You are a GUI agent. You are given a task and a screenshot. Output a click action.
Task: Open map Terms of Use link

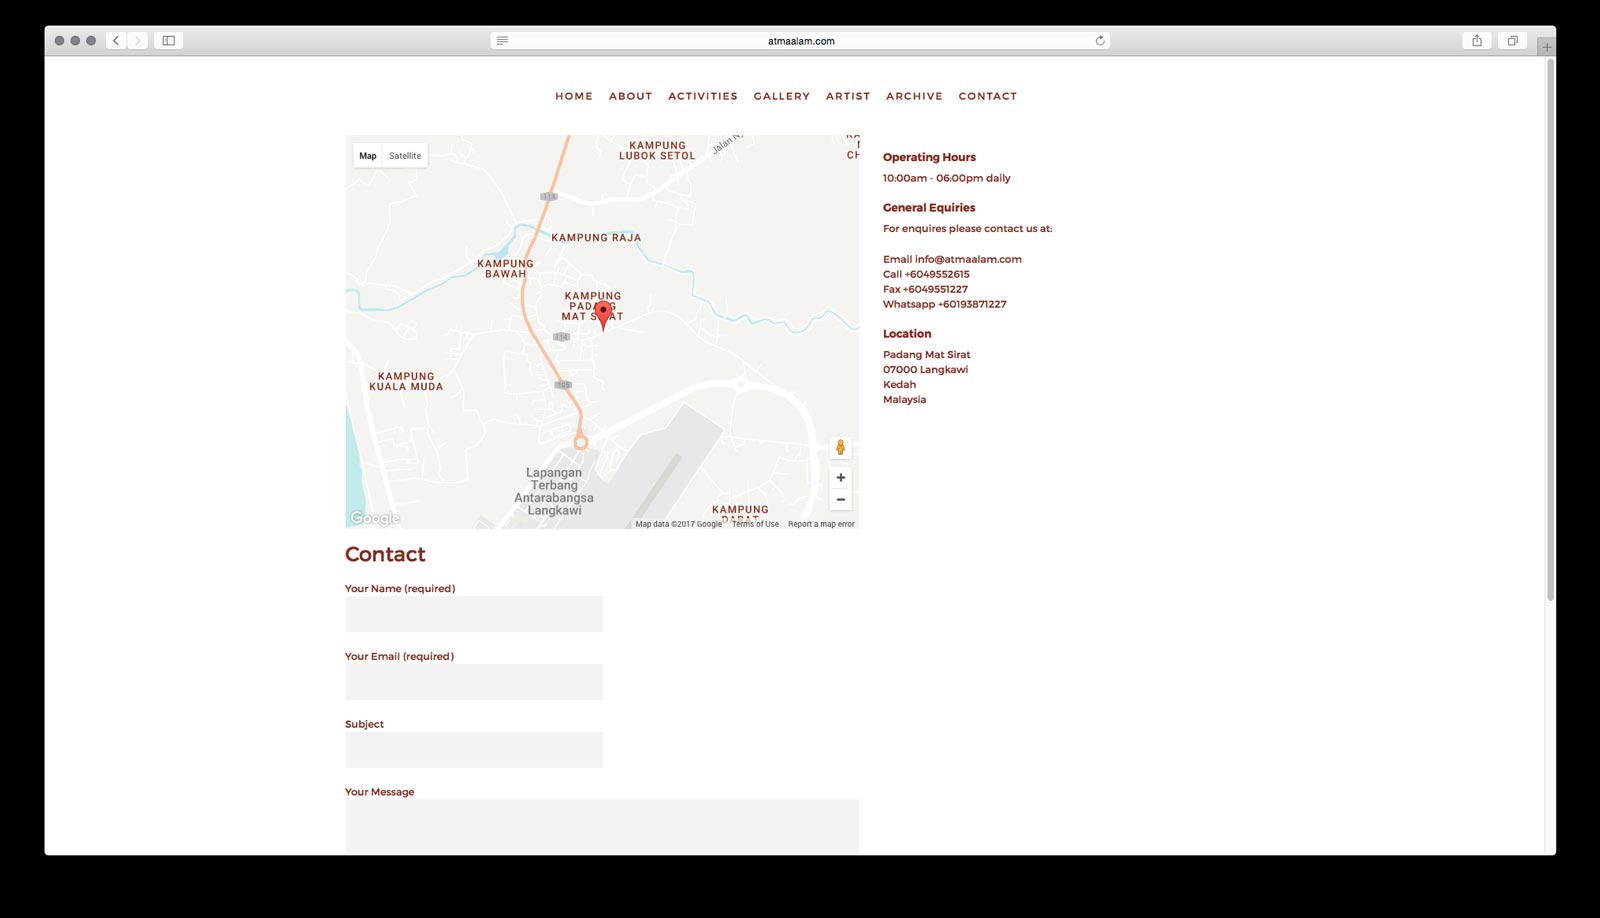755,524
